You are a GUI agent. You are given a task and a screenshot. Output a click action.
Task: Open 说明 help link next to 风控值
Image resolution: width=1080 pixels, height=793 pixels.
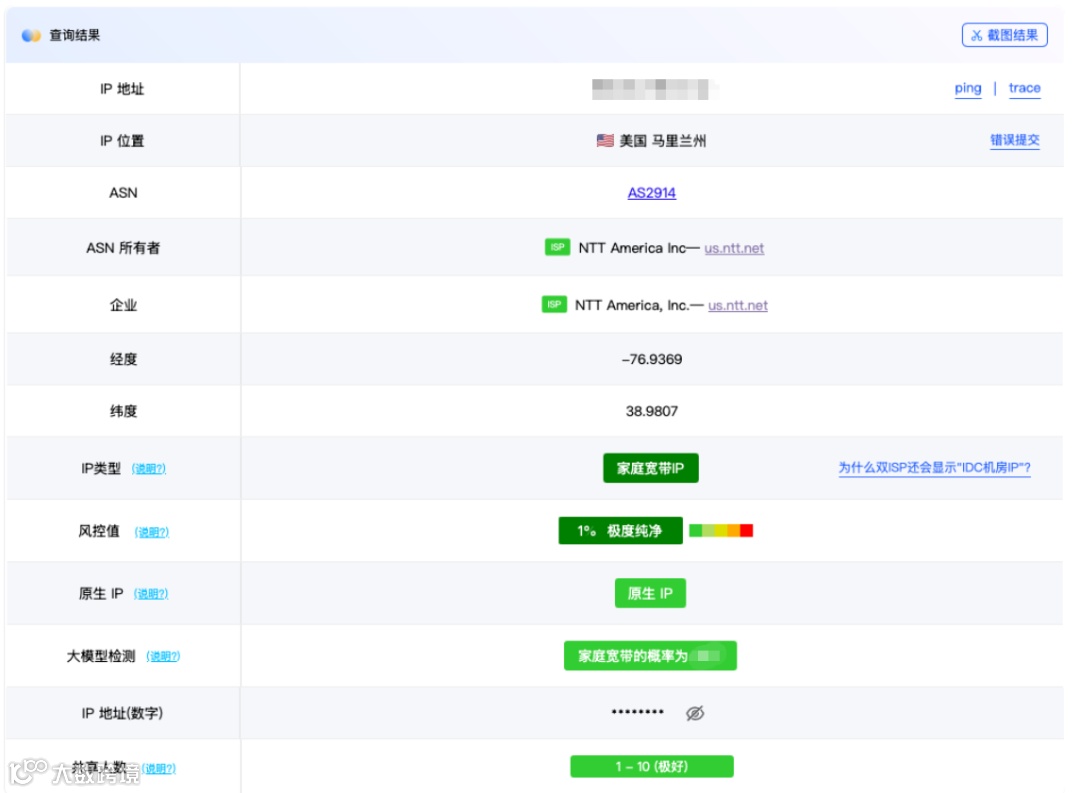(x=152, y=532)
